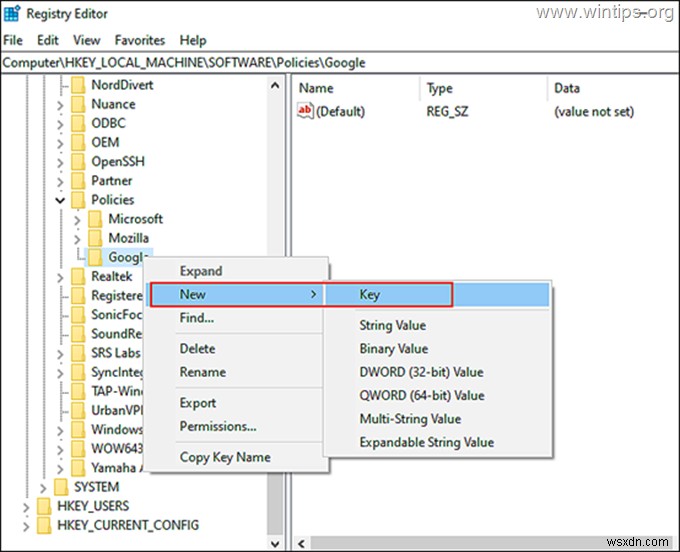
Task: Expand the ODBC key
Action: (60, 124)
